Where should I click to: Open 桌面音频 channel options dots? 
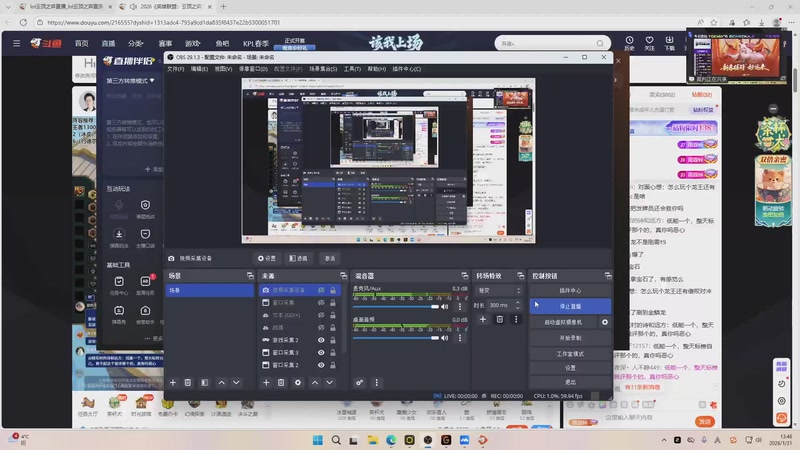(x=460, y=338)
